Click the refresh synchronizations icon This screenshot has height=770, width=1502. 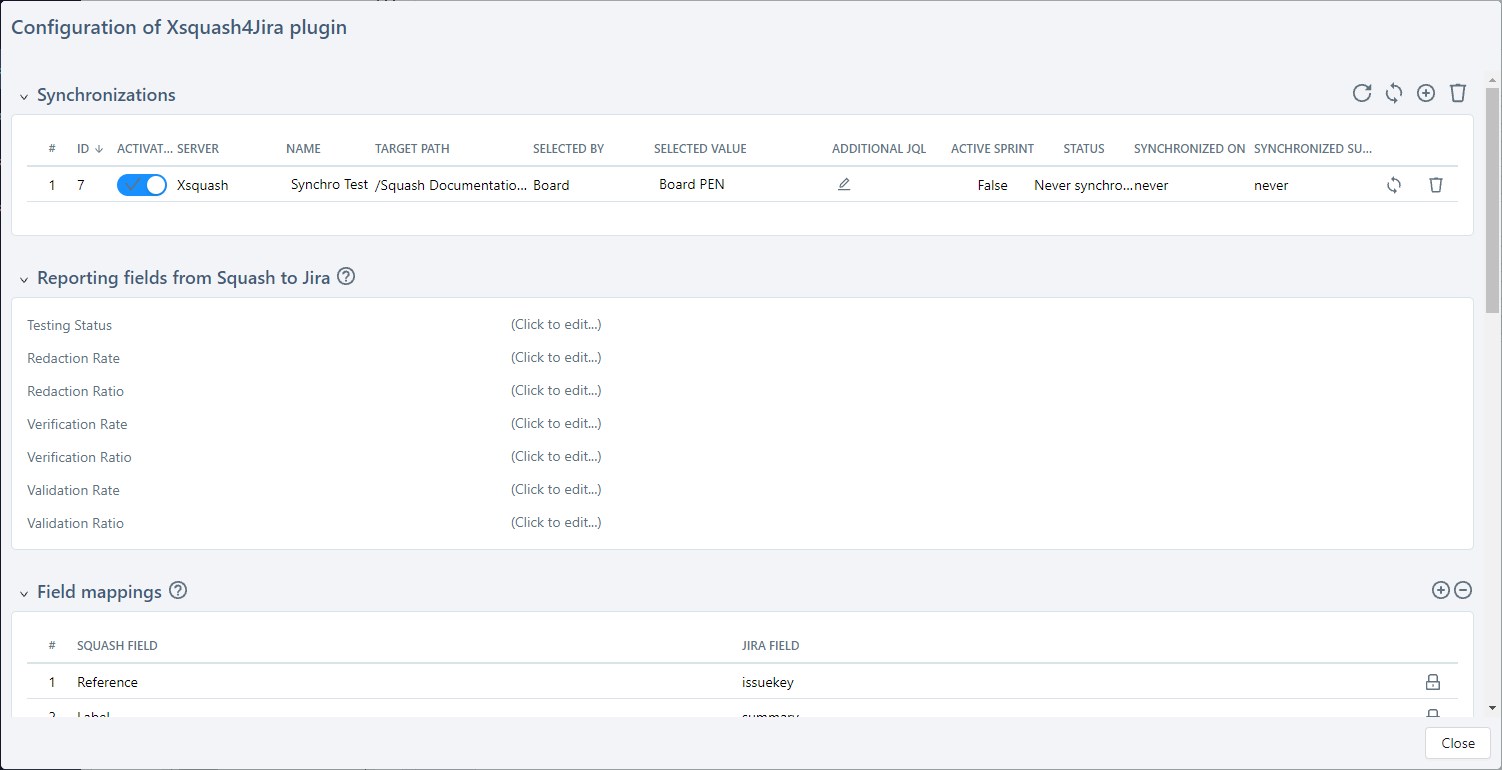click(x=1362, y=92)
